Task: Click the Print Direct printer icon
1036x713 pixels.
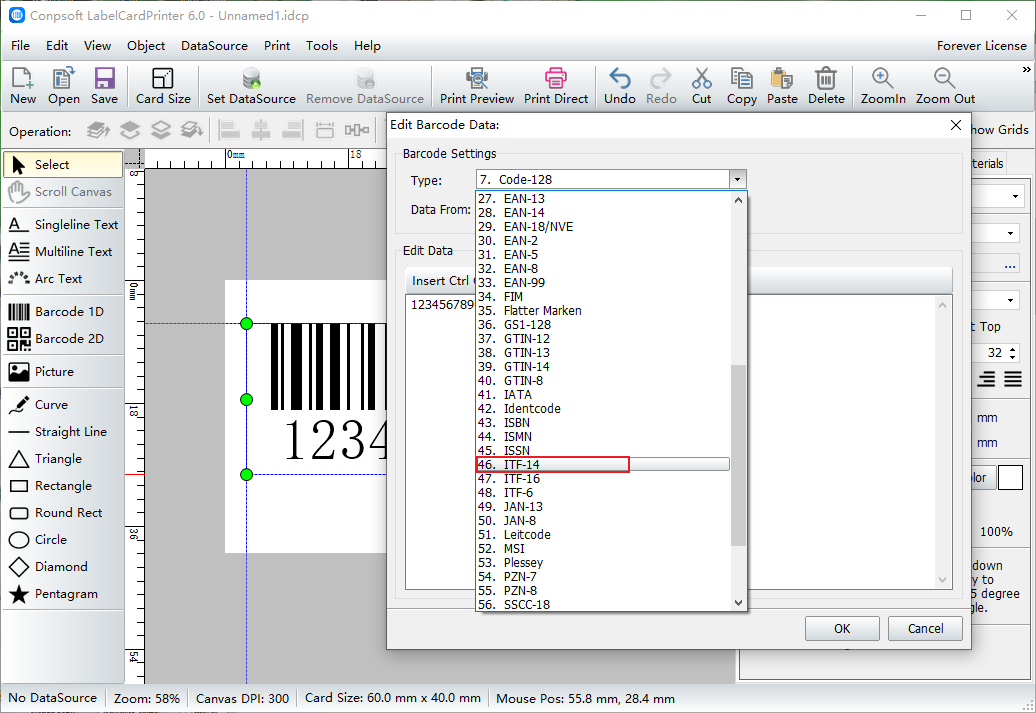Action: [x=556, y=79]
